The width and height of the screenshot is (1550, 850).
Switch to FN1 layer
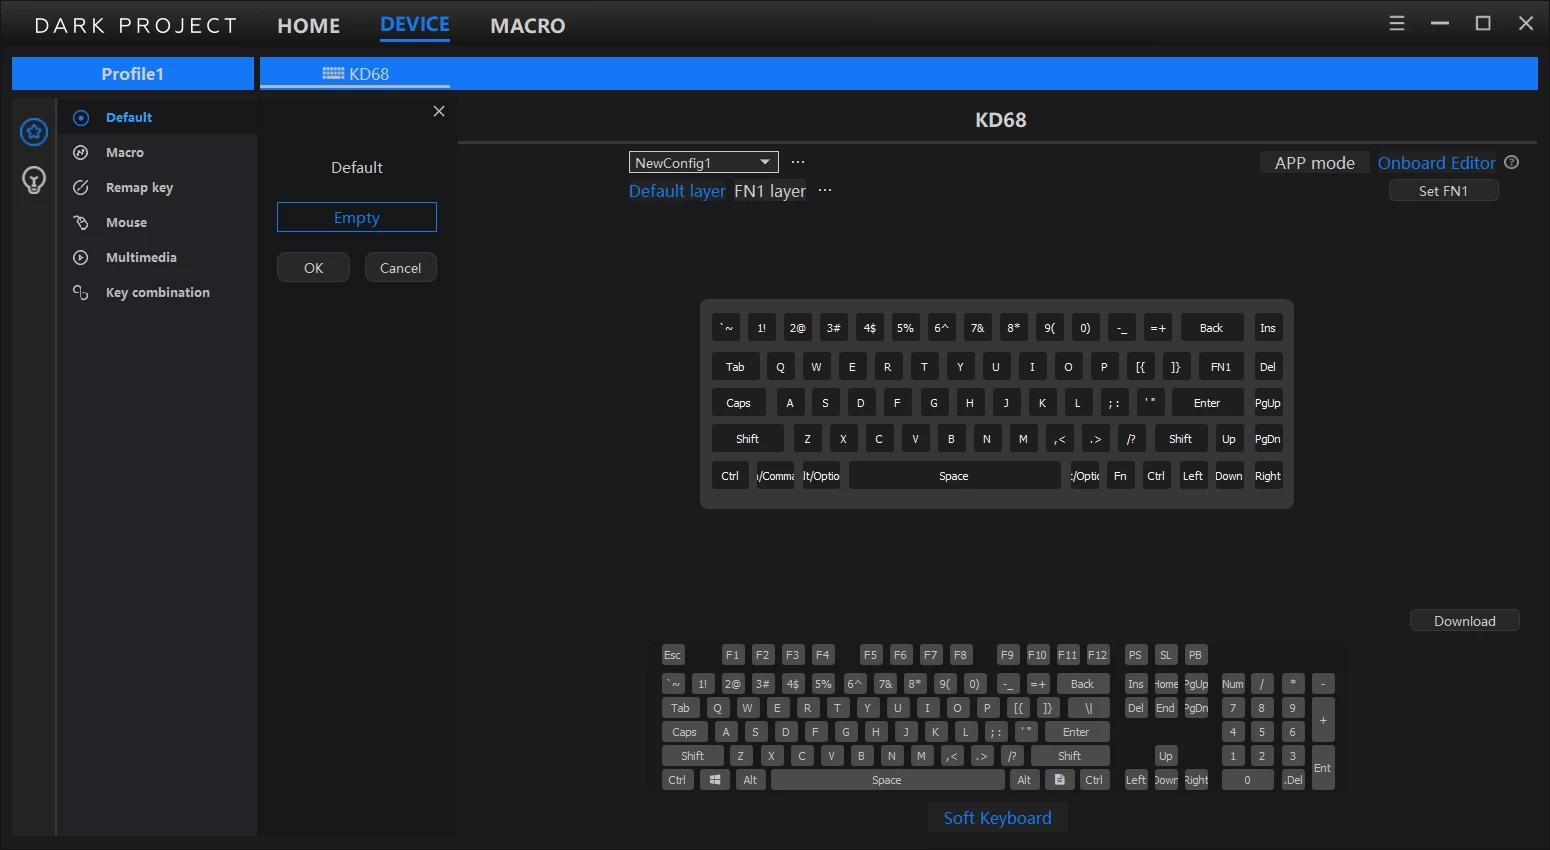pos(770,191)
